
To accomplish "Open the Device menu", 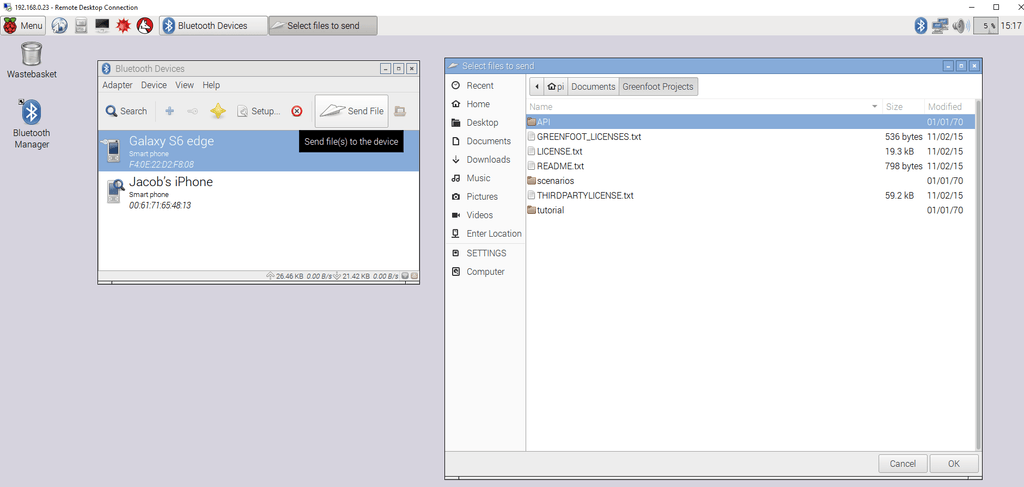I will tap(154, 85).
